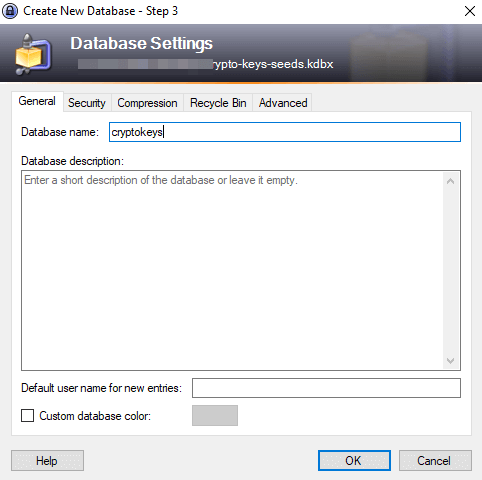
Task: Switch to the Security tab
Action: coord(87,103)
